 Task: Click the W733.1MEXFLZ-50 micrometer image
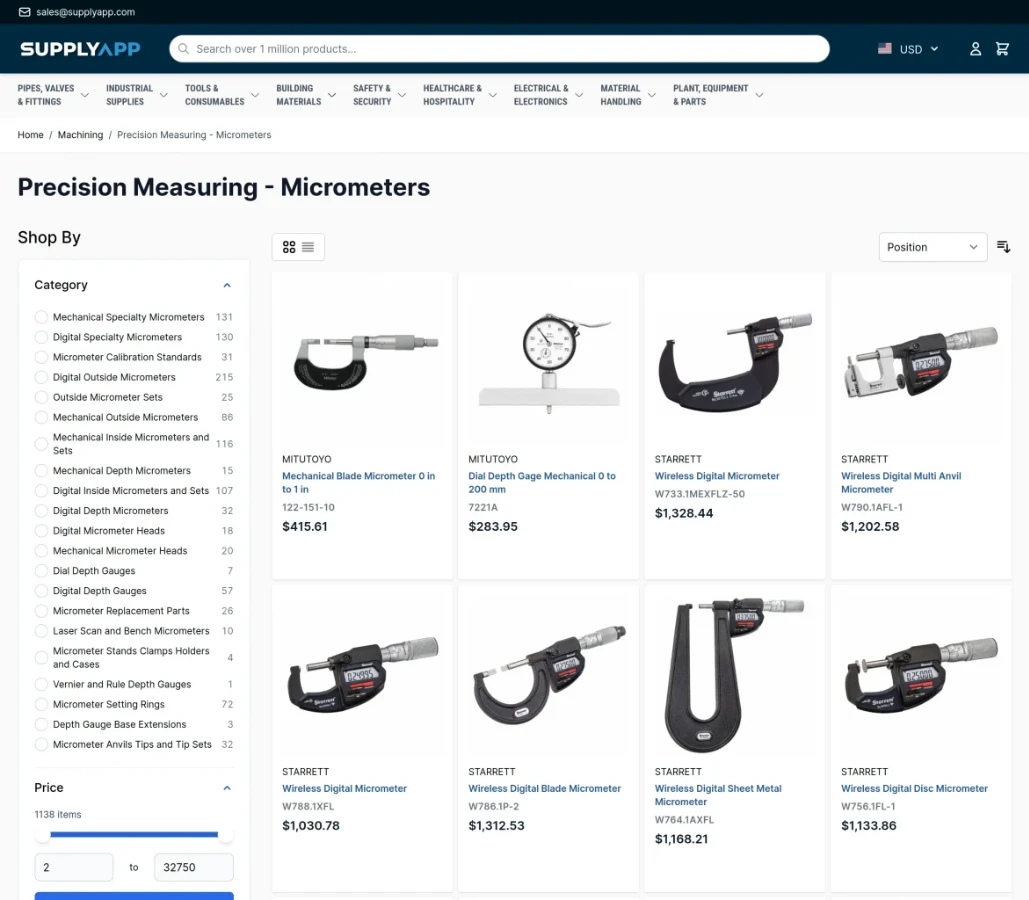click(x=735, y=361)
